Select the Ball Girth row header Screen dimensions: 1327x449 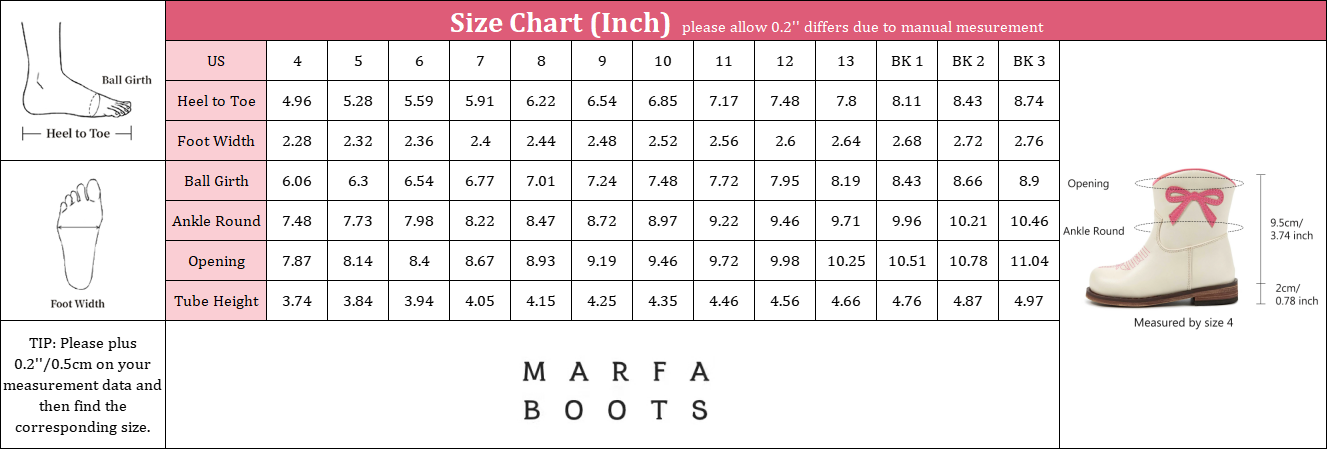pos(216,181)
